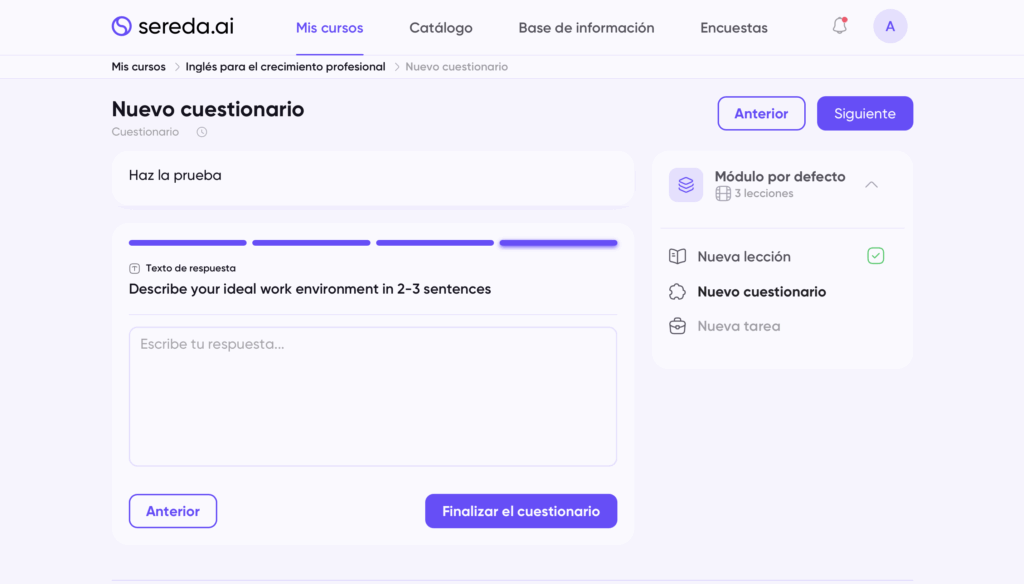Click the puzzle icon for Nuevo cuestionario
1024x584 pixels.
click(677, 292)
